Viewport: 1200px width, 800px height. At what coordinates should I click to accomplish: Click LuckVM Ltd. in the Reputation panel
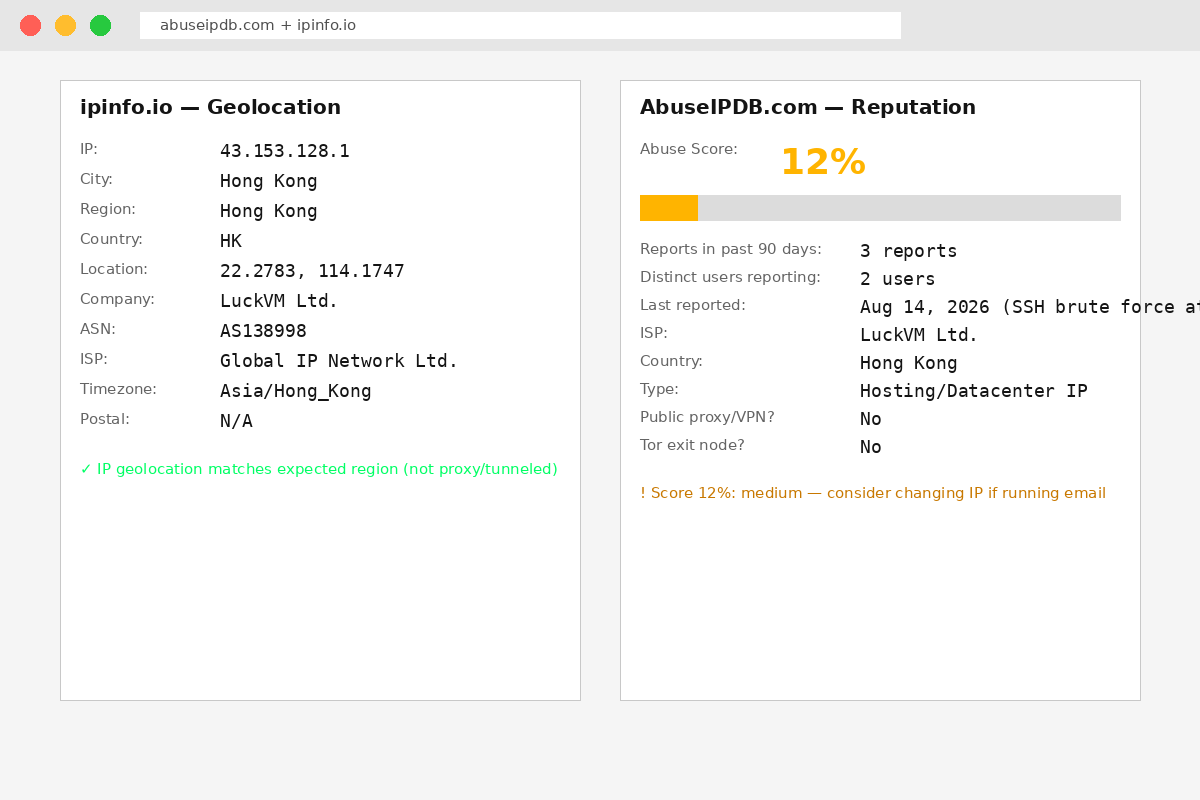point(919,335)
